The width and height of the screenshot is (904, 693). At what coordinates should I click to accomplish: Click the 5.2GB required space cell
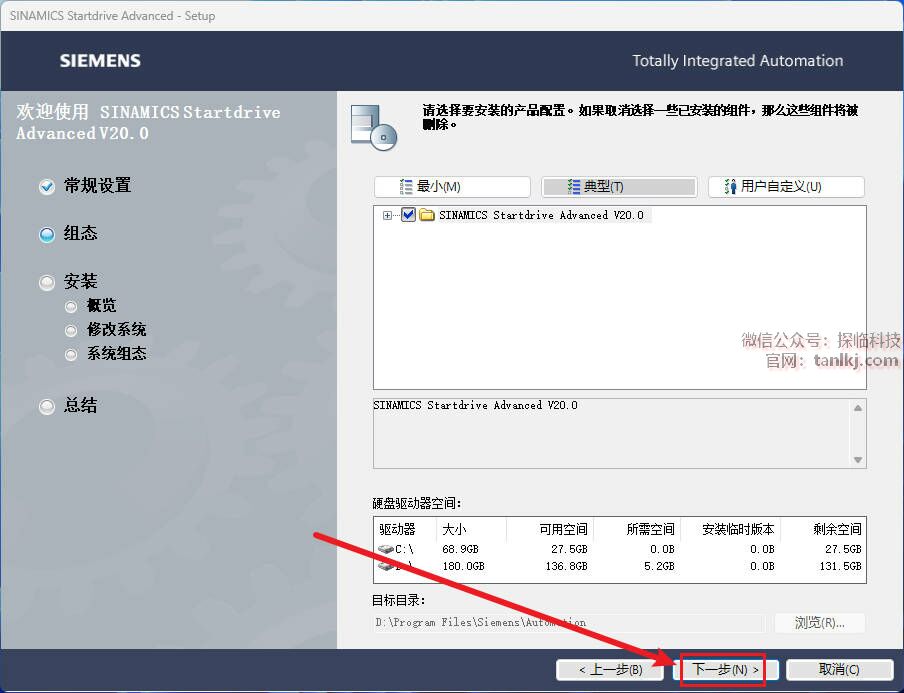[660, 567]
